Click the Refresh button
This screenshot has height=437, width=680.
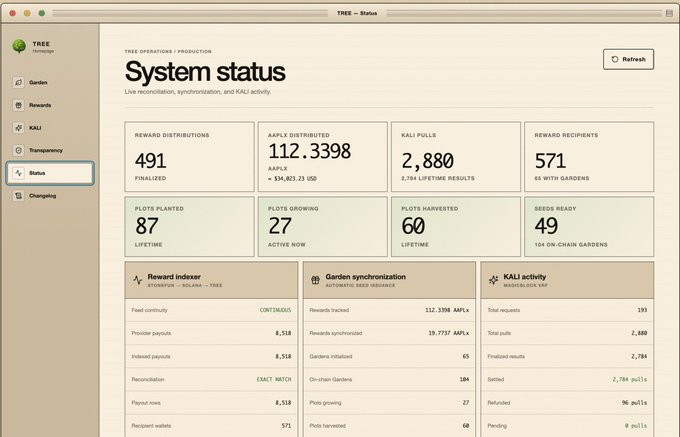pyautogui.click(x=628, y=59)
